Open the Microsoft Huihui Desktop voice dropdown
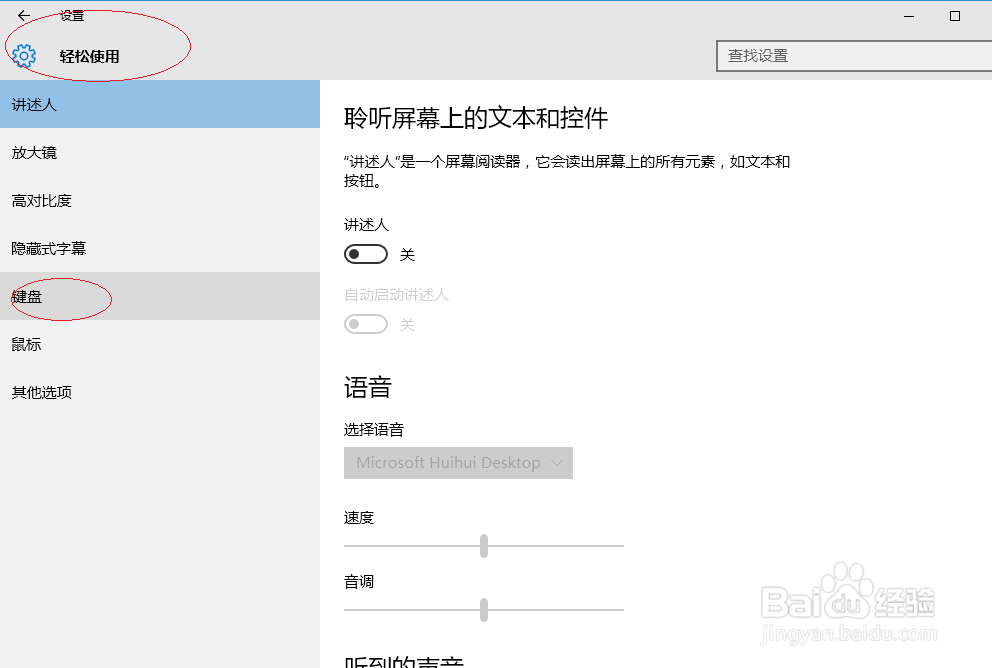Screen dimensions: 992x668 point(458,463)
